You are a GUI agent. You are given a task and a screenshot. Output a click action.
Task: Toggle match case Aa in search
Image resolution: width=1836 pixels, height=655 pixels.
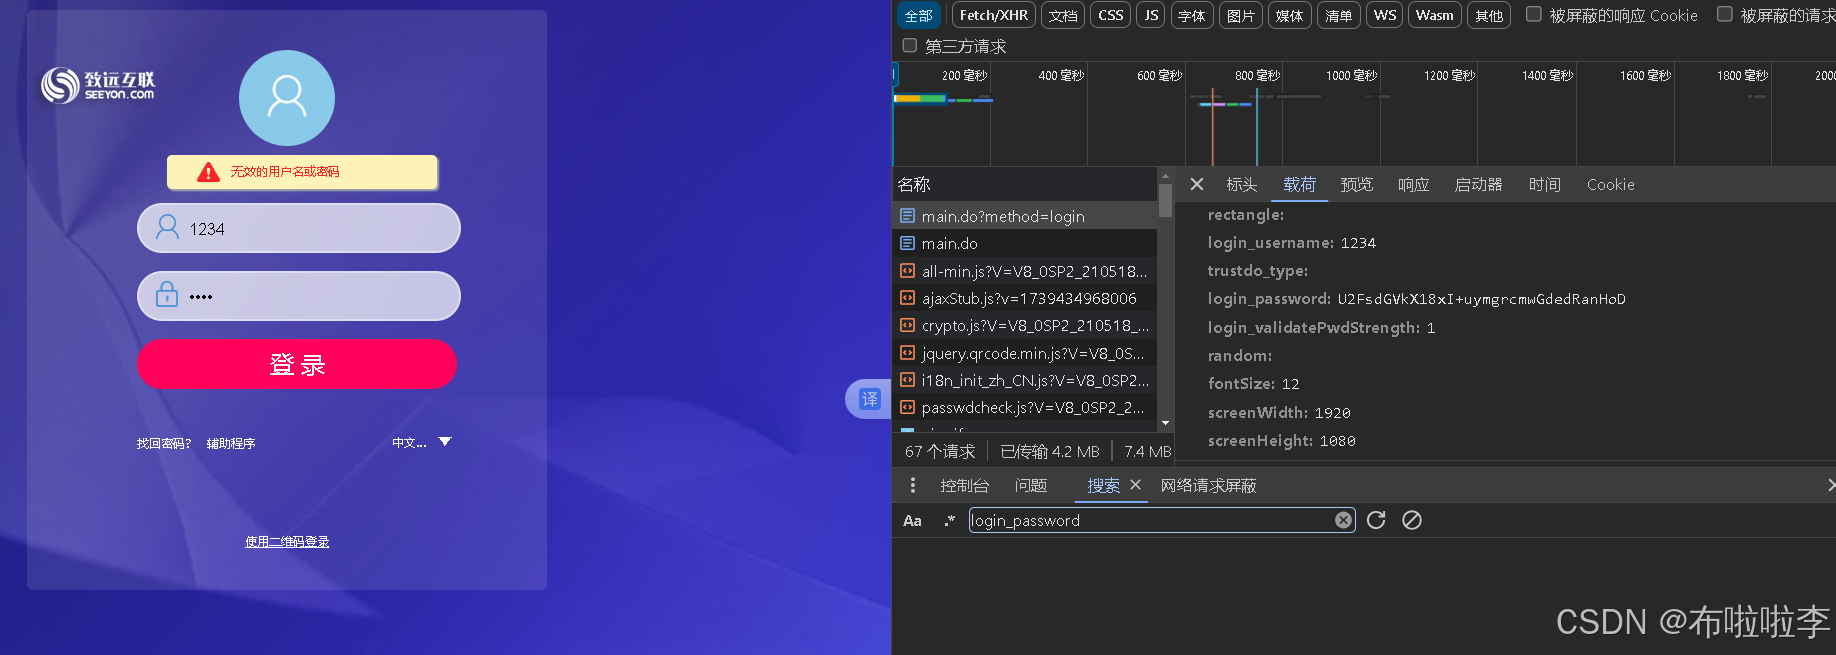[912, 520]
